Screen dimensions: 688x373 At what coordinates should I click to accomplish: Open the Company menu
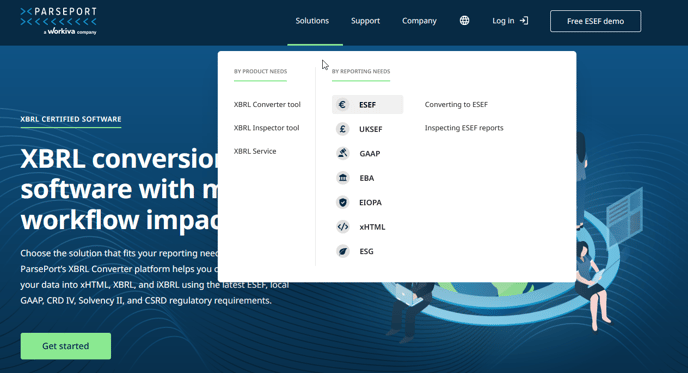point(419,21)
